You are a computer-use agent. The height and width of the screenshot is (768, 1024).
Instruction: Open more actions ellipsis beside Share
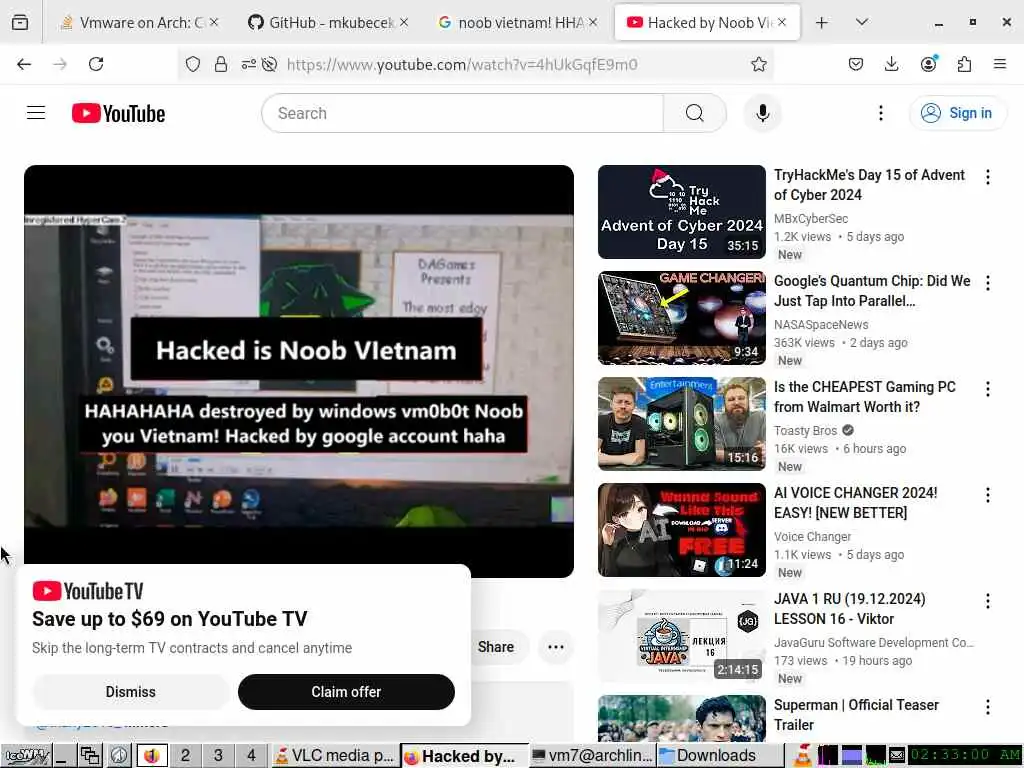tap(556, 647)
